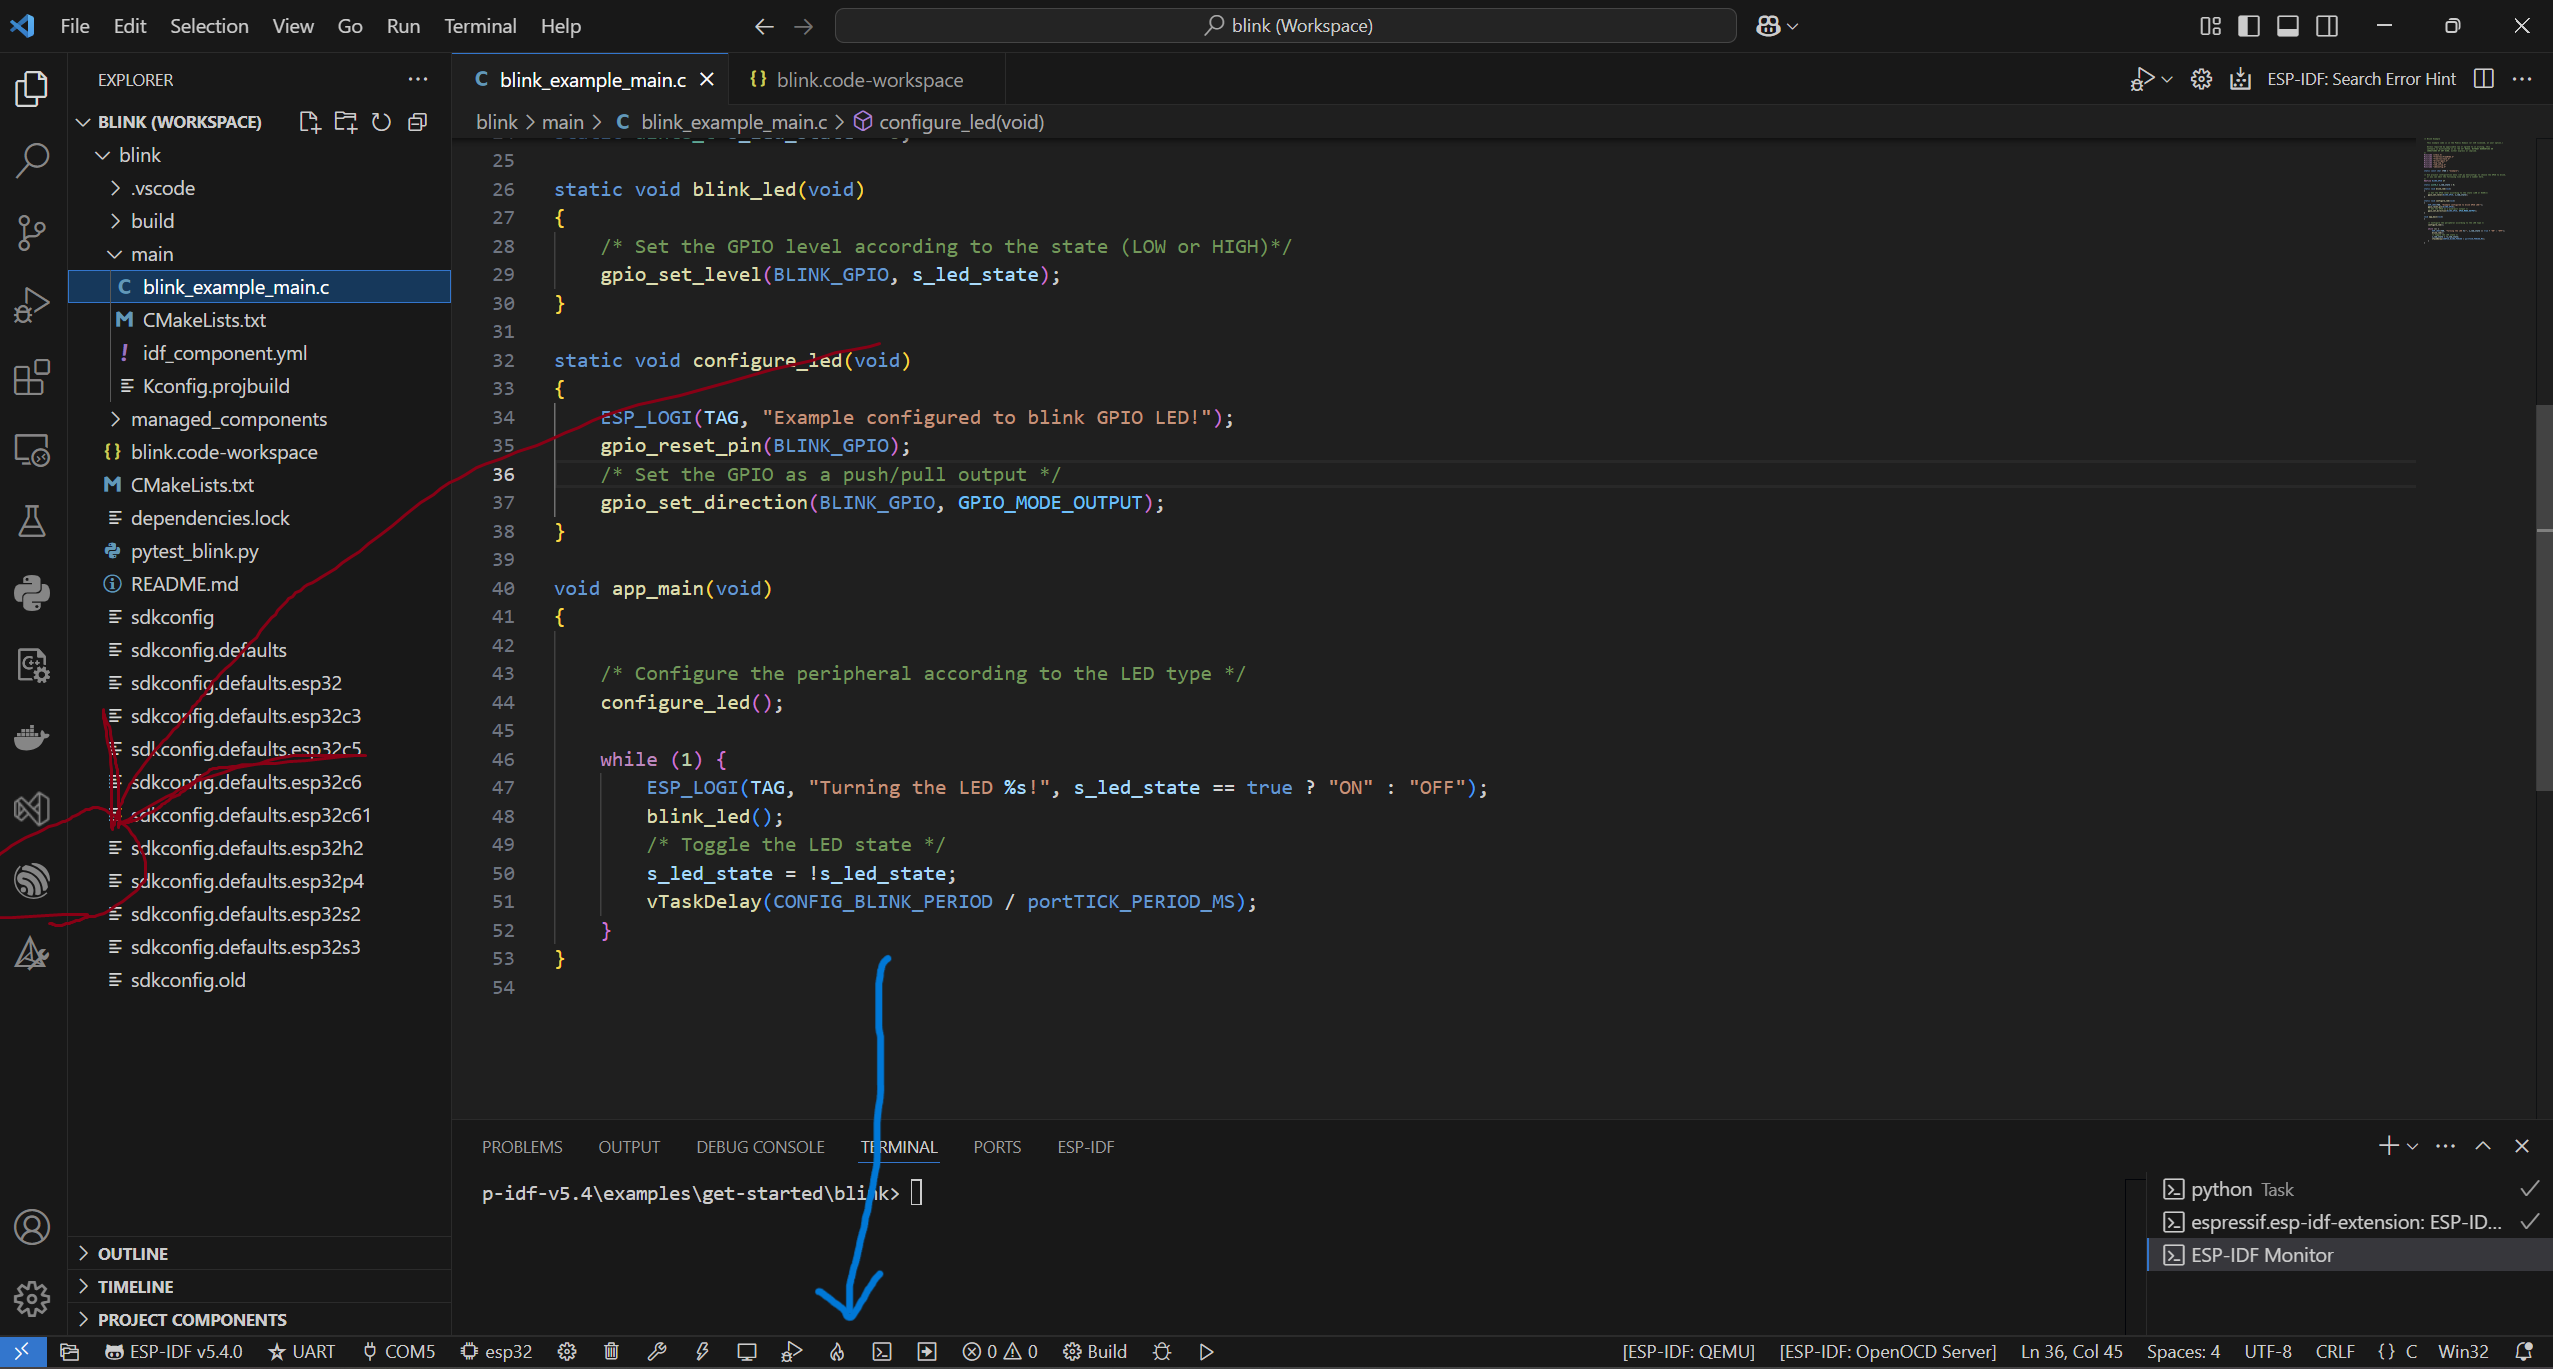The height and width of the screenshot is (1369, 2553).
Task: Open Extensions view in activity bar
Action: pyautogui.click(x=32, y=378)
